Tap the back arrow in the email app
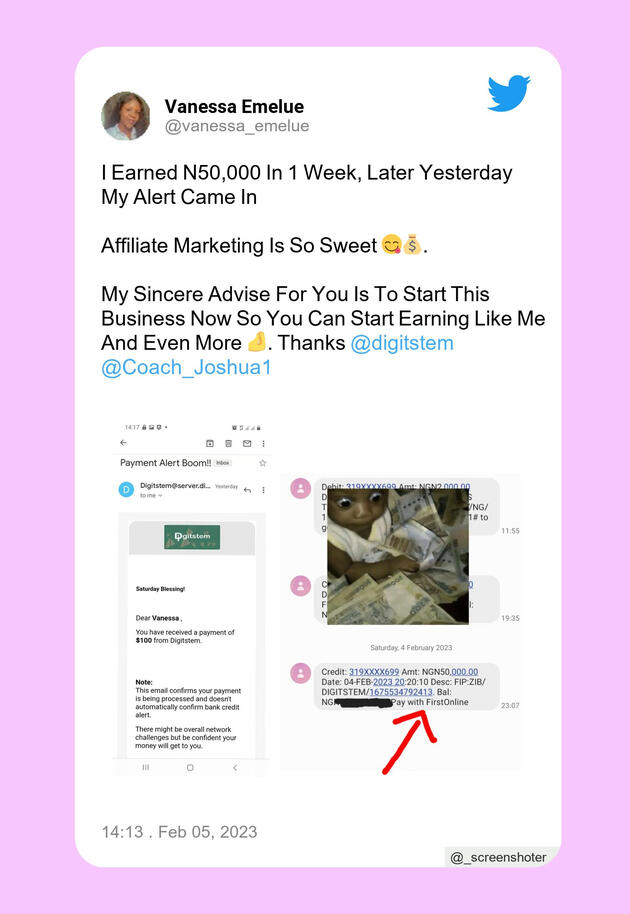Viewport: 630px width, 914px height. point(124,443)
